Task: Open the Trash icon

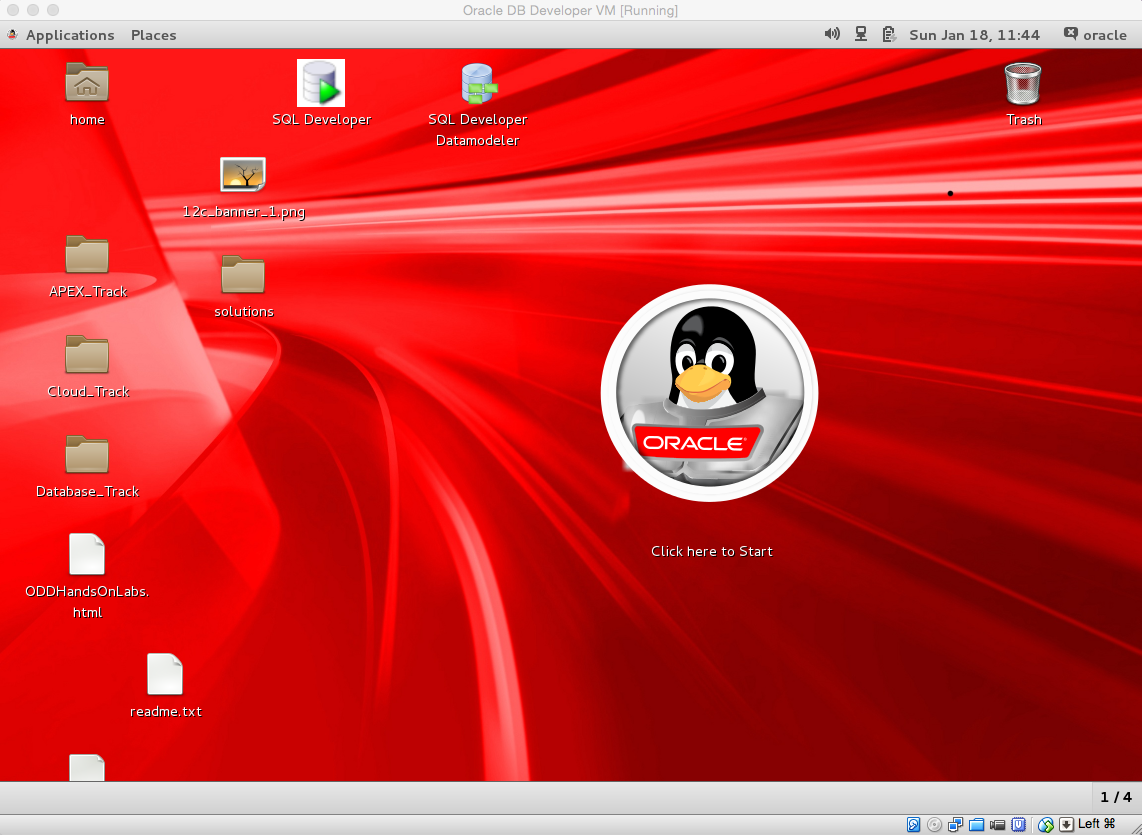Action: 1023,83
